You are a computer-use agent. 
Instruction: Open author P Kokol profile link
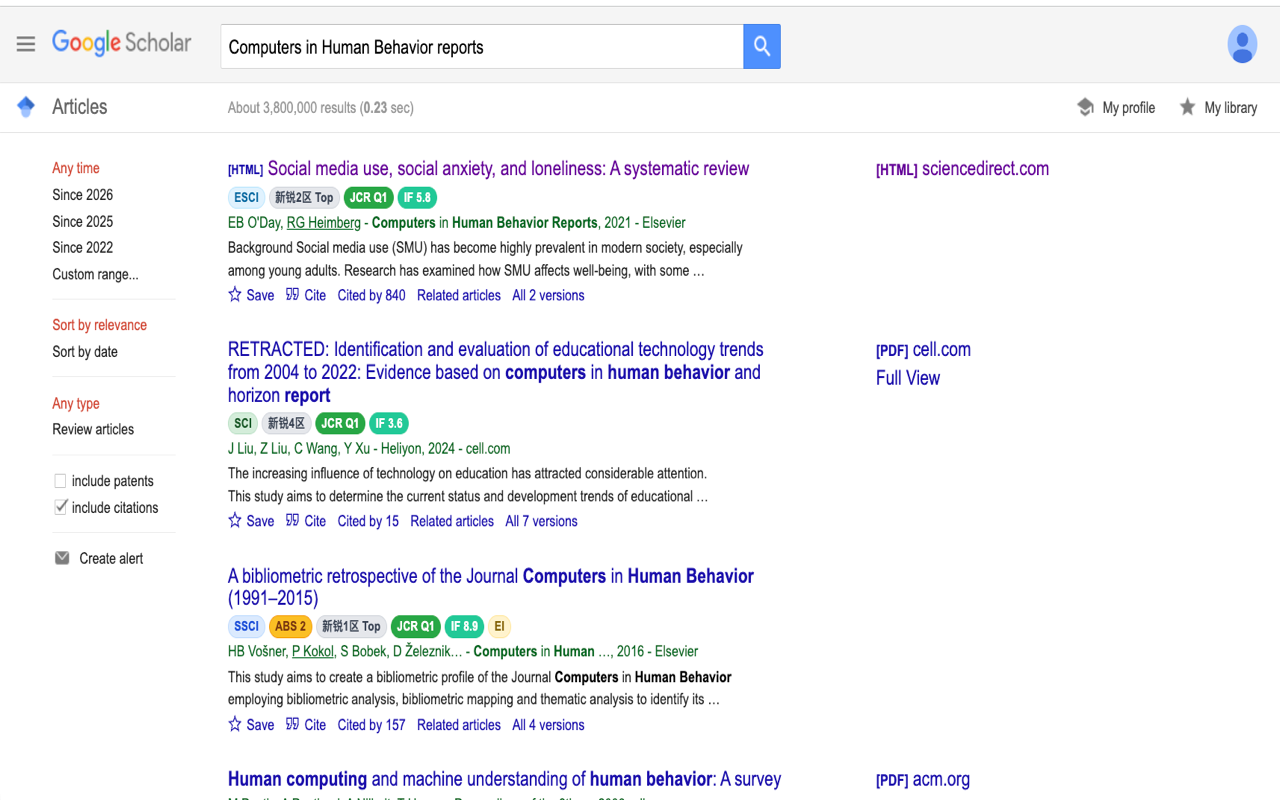click(313, 651)
